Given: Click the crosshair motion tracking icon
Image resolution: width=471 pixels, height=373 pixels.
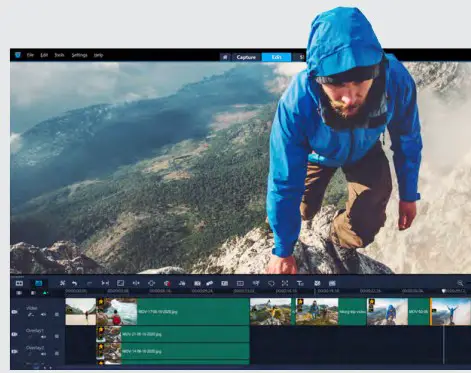Looking at the screenshot, I should tap(151, 283).
